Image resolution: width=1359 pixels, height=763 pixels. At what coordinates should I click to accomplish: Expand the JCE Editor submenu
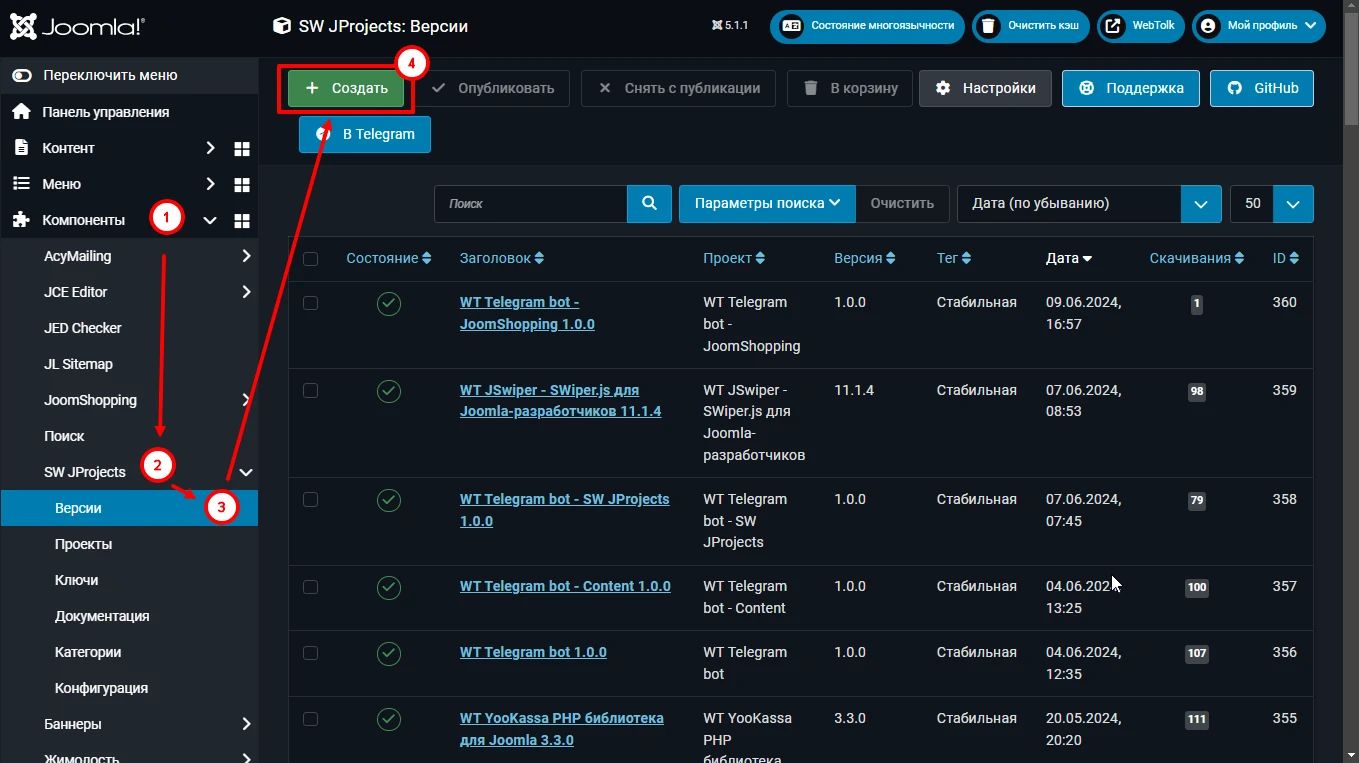point(246,292)
